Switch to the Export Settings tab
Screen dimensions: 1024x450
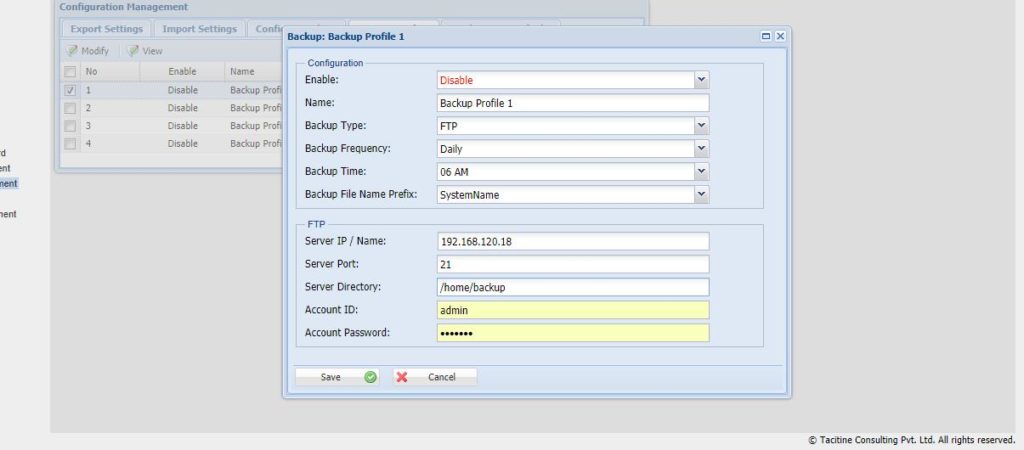click(107, 29)
